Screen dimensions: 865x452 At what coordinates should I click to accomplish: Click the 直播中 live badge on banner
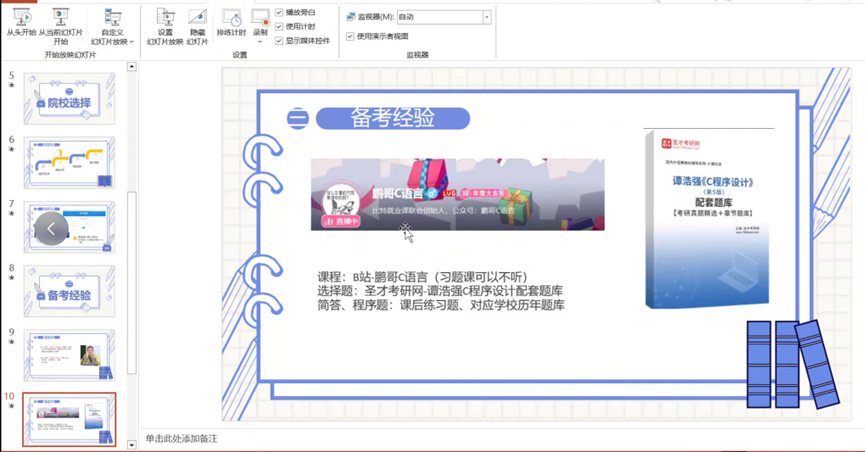[341, 221]
